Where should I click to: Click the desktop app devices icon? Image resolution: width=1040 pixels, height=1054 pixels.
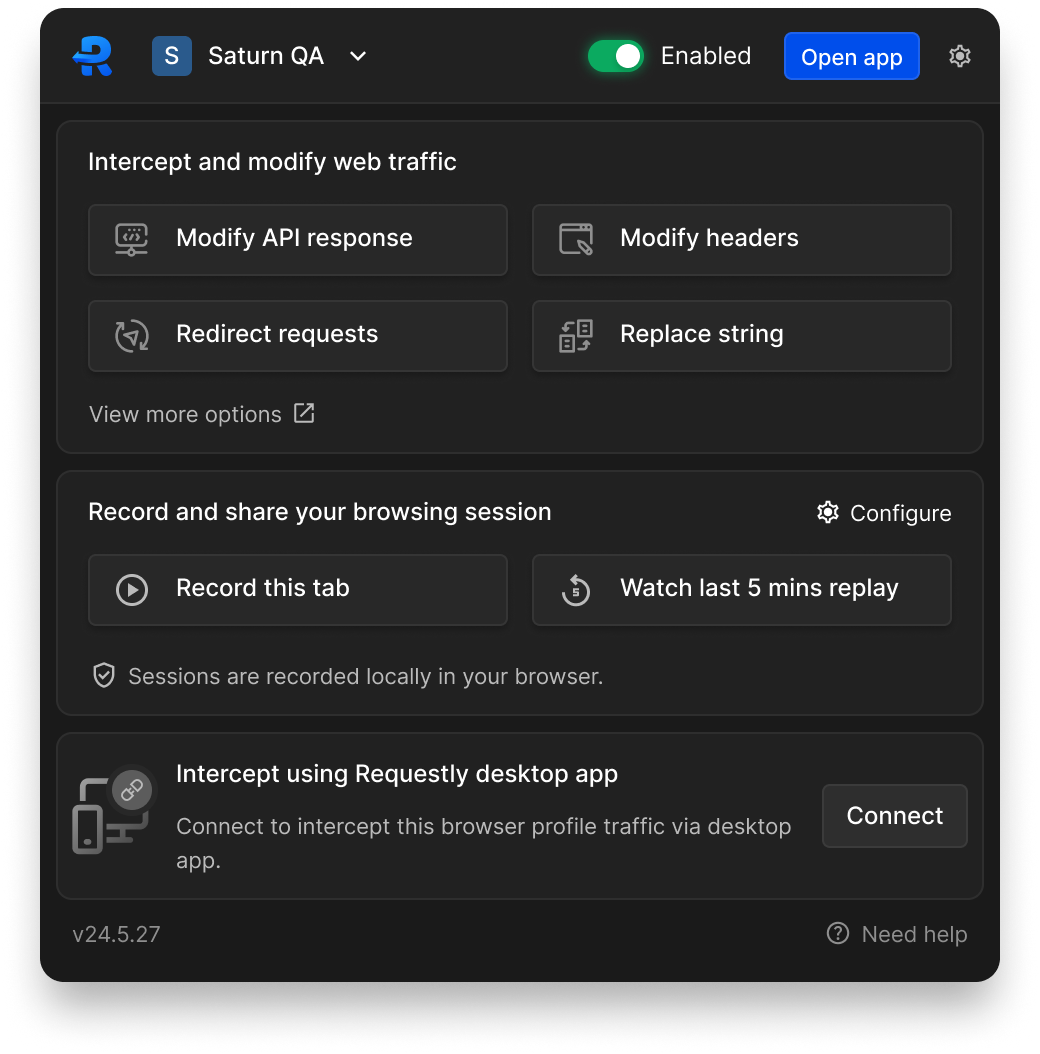tap(112, 811)
